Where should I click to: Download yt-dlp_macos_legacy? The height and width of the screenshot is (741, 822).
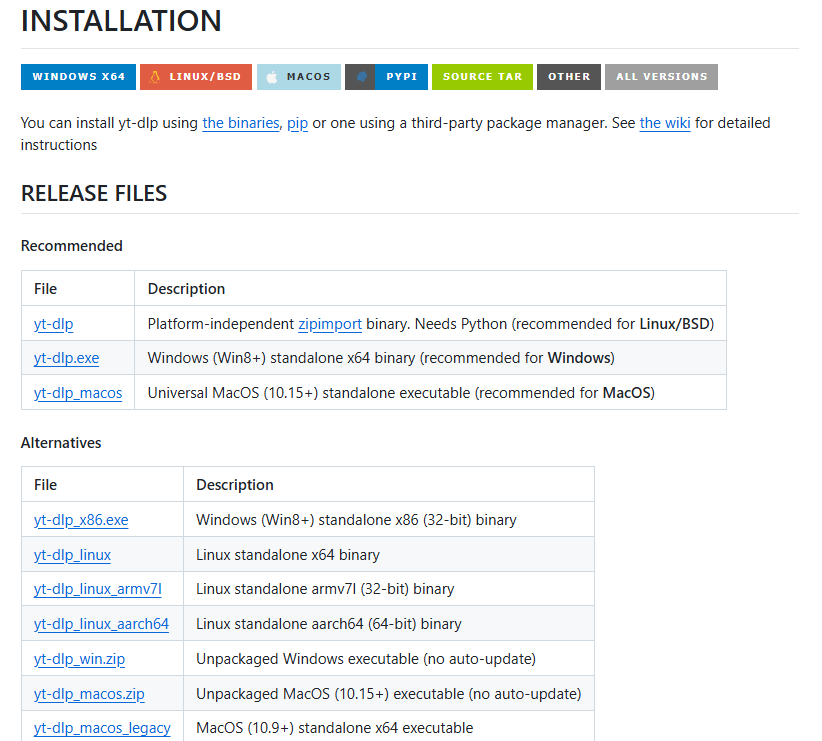click(102, 728)
